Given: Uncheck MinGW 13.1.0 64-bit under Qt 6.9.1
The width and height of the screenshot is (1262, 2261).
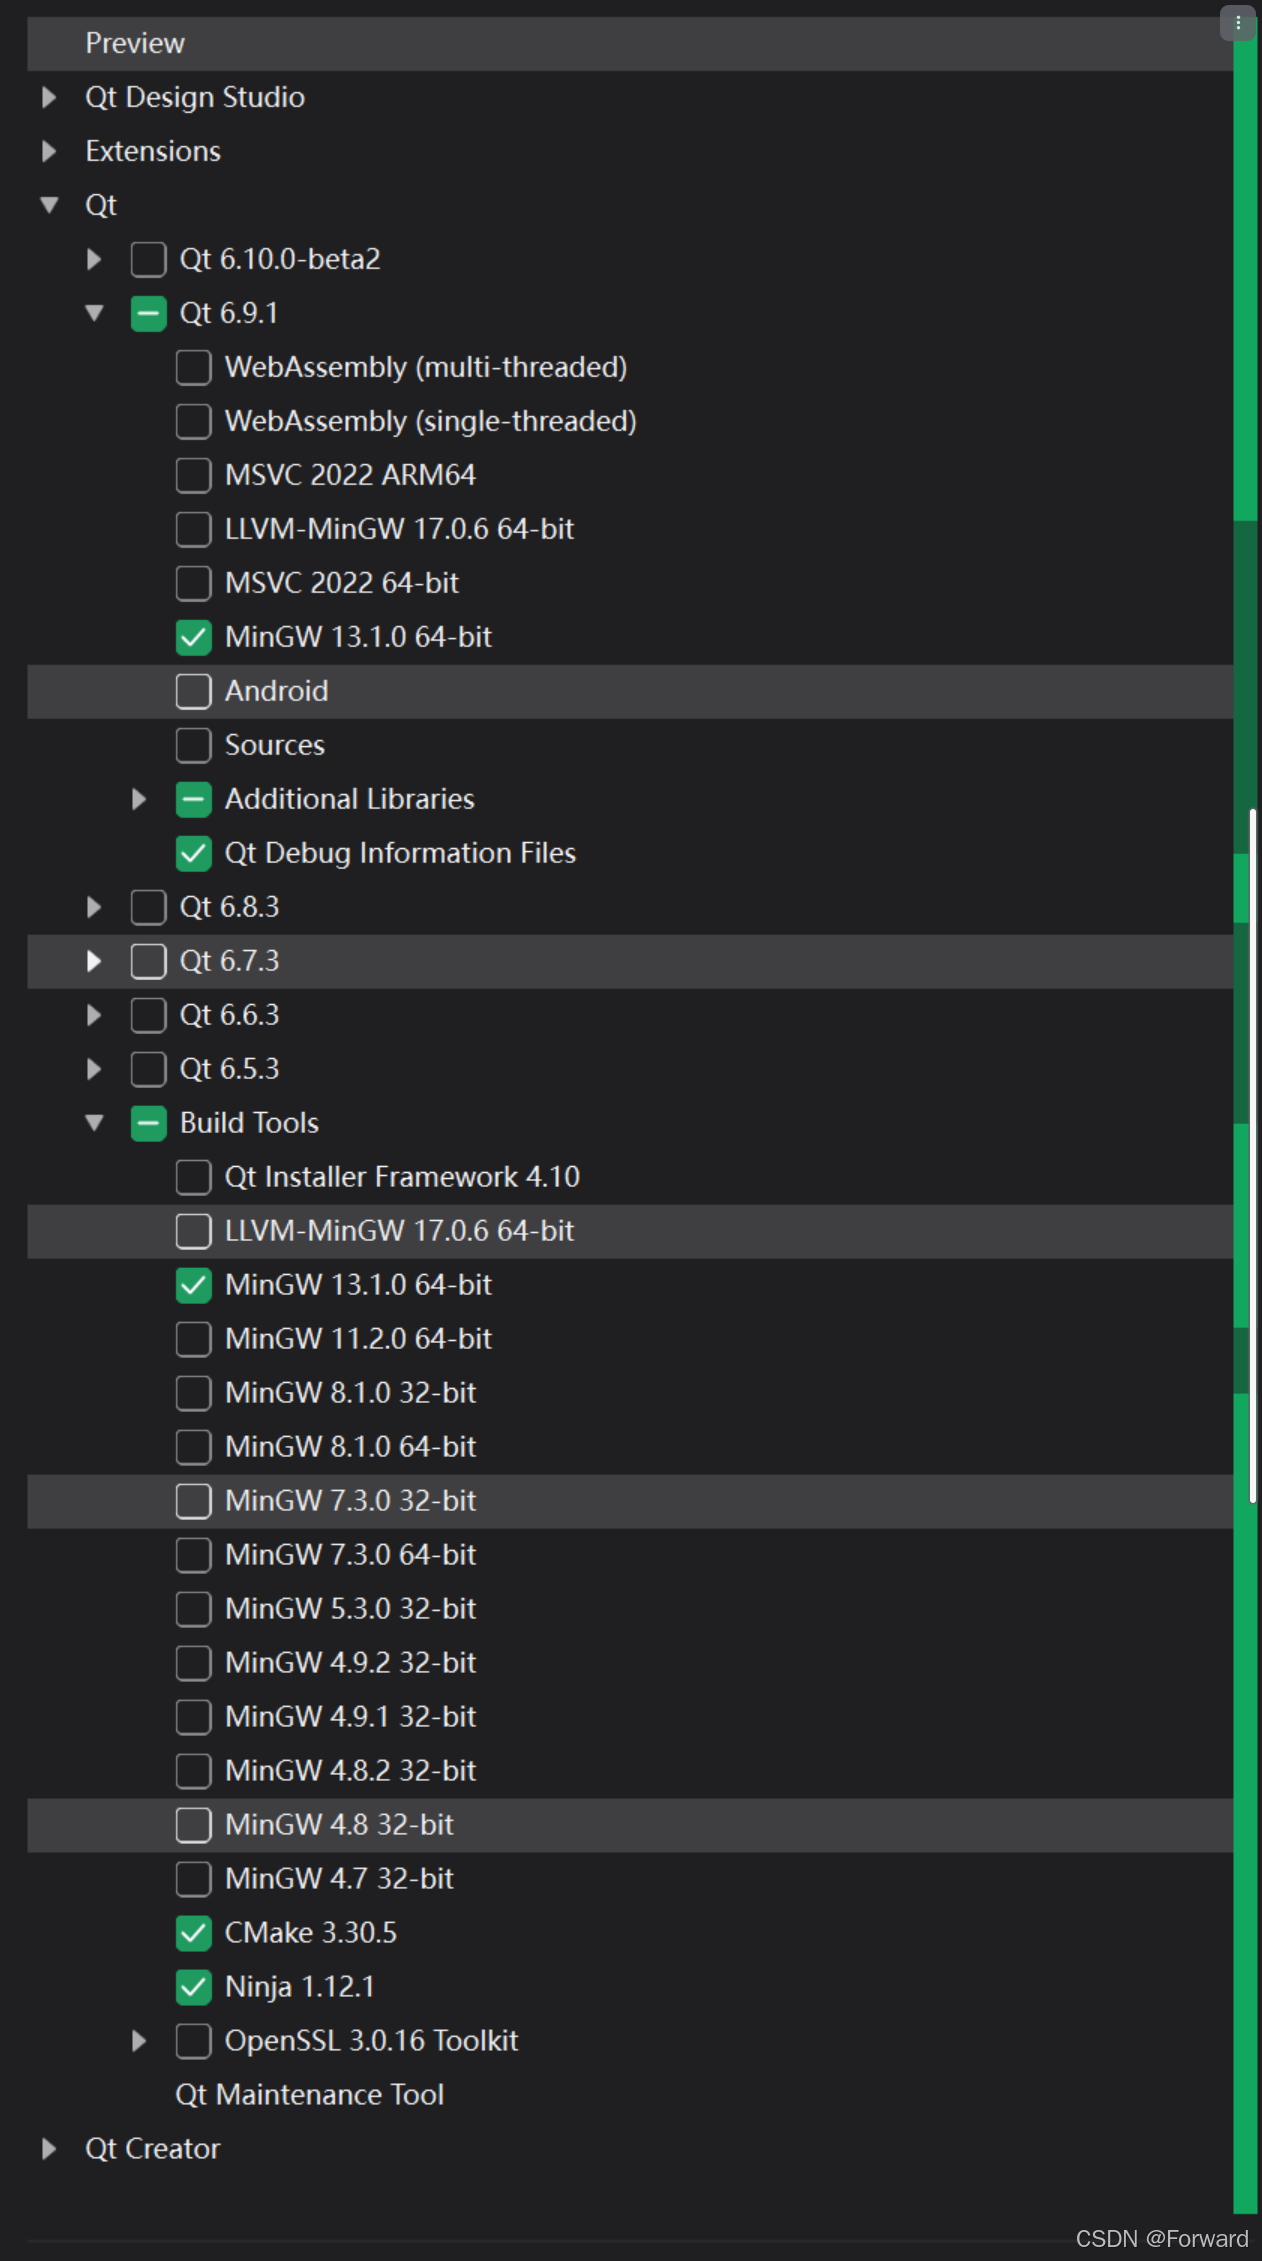Looking at the screenshot, I should (193, 637).
